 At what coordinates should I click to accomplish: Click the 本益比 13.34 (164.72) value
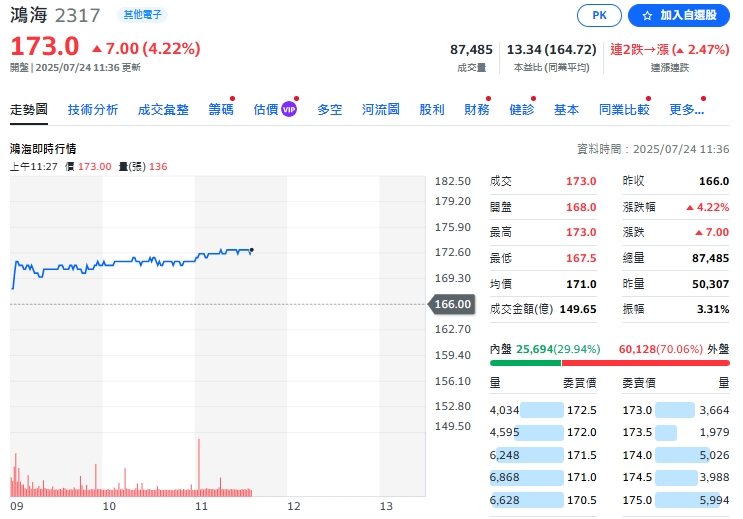coord(552,49)
